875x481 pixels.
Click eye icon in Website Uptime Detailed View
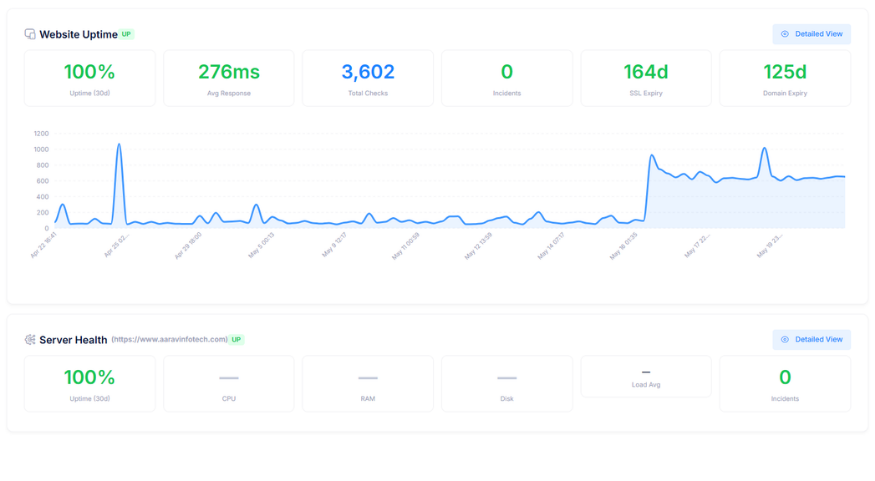point(785,34)
